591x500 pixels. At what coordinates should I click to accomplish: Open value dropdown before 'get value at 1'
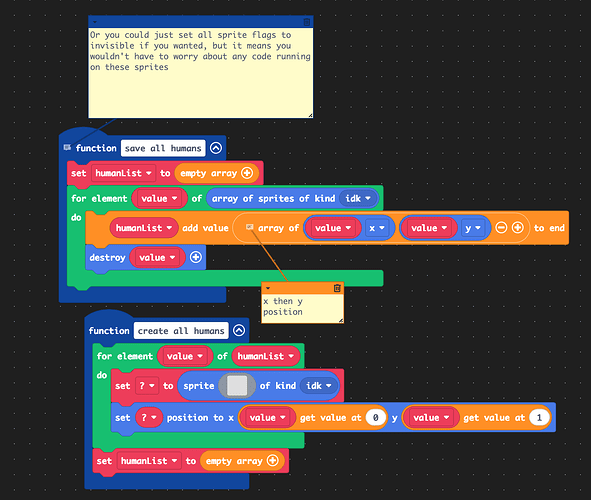431,418
